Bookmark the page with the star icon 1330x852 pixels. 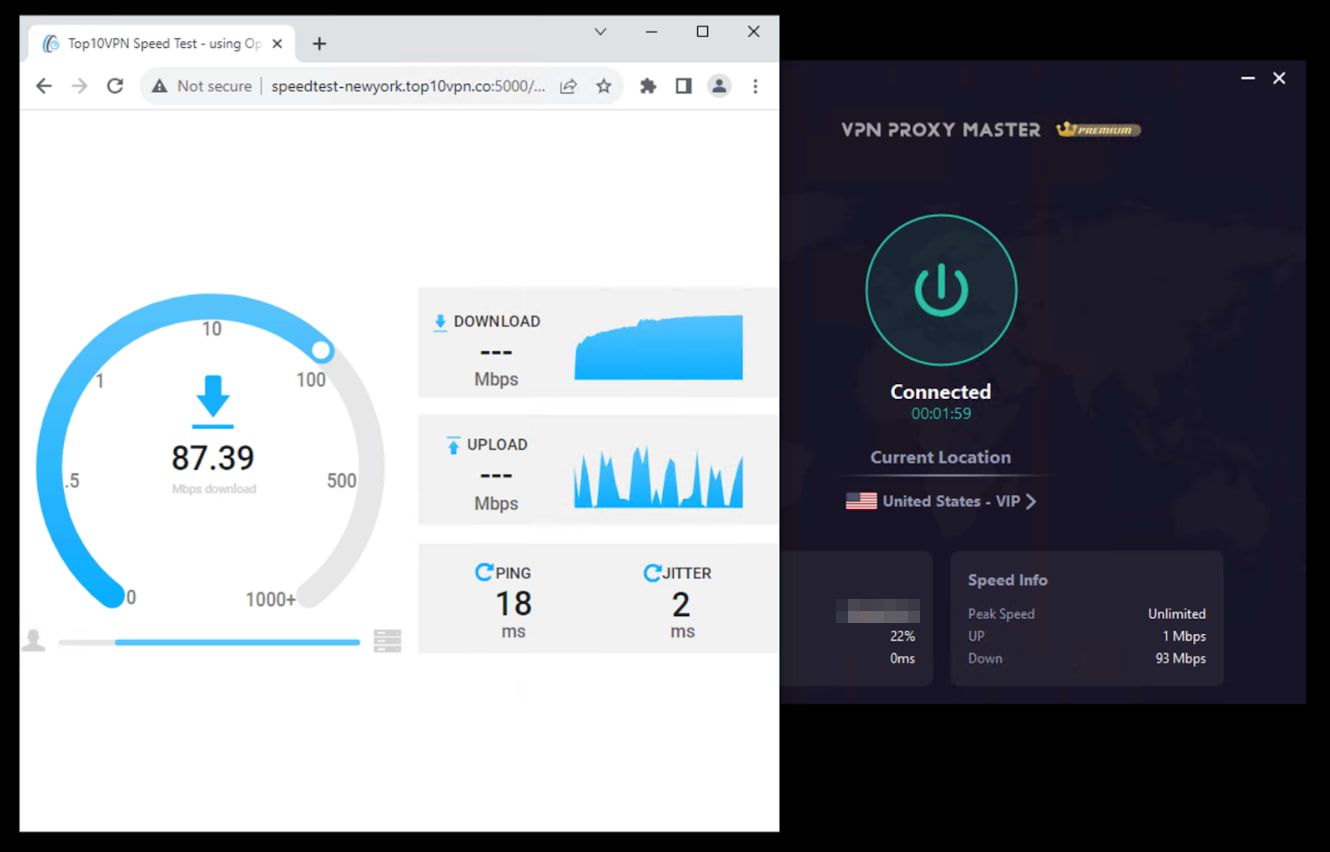(x=604, y=86)
